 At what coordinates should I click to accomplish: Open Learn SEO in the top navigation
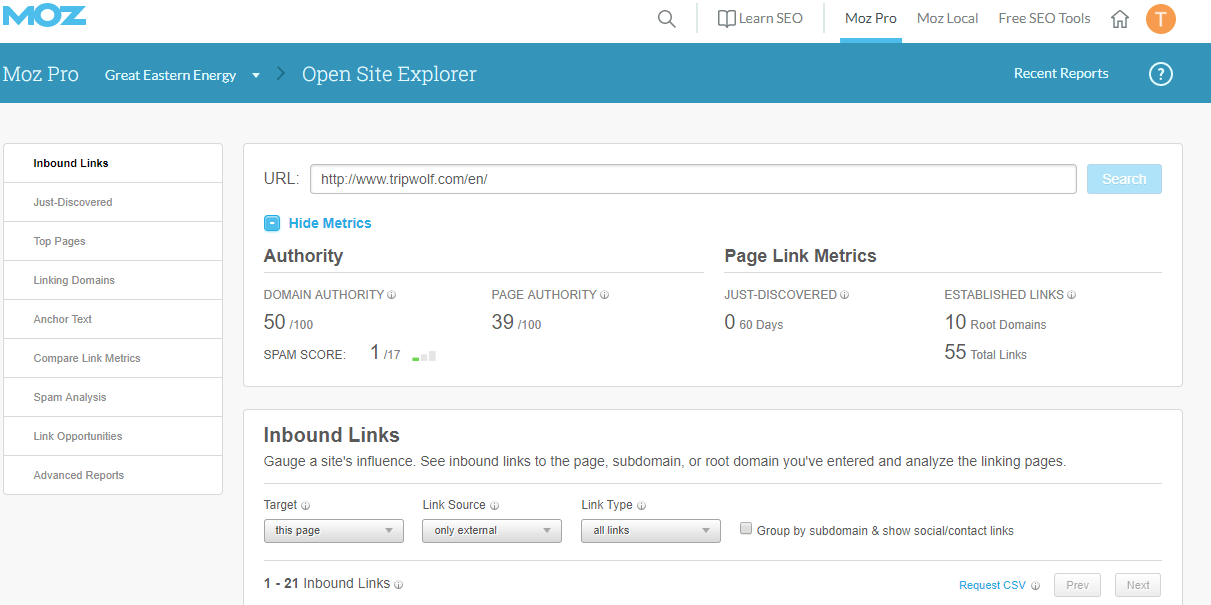pyautogui.click(x=760, y=19)
